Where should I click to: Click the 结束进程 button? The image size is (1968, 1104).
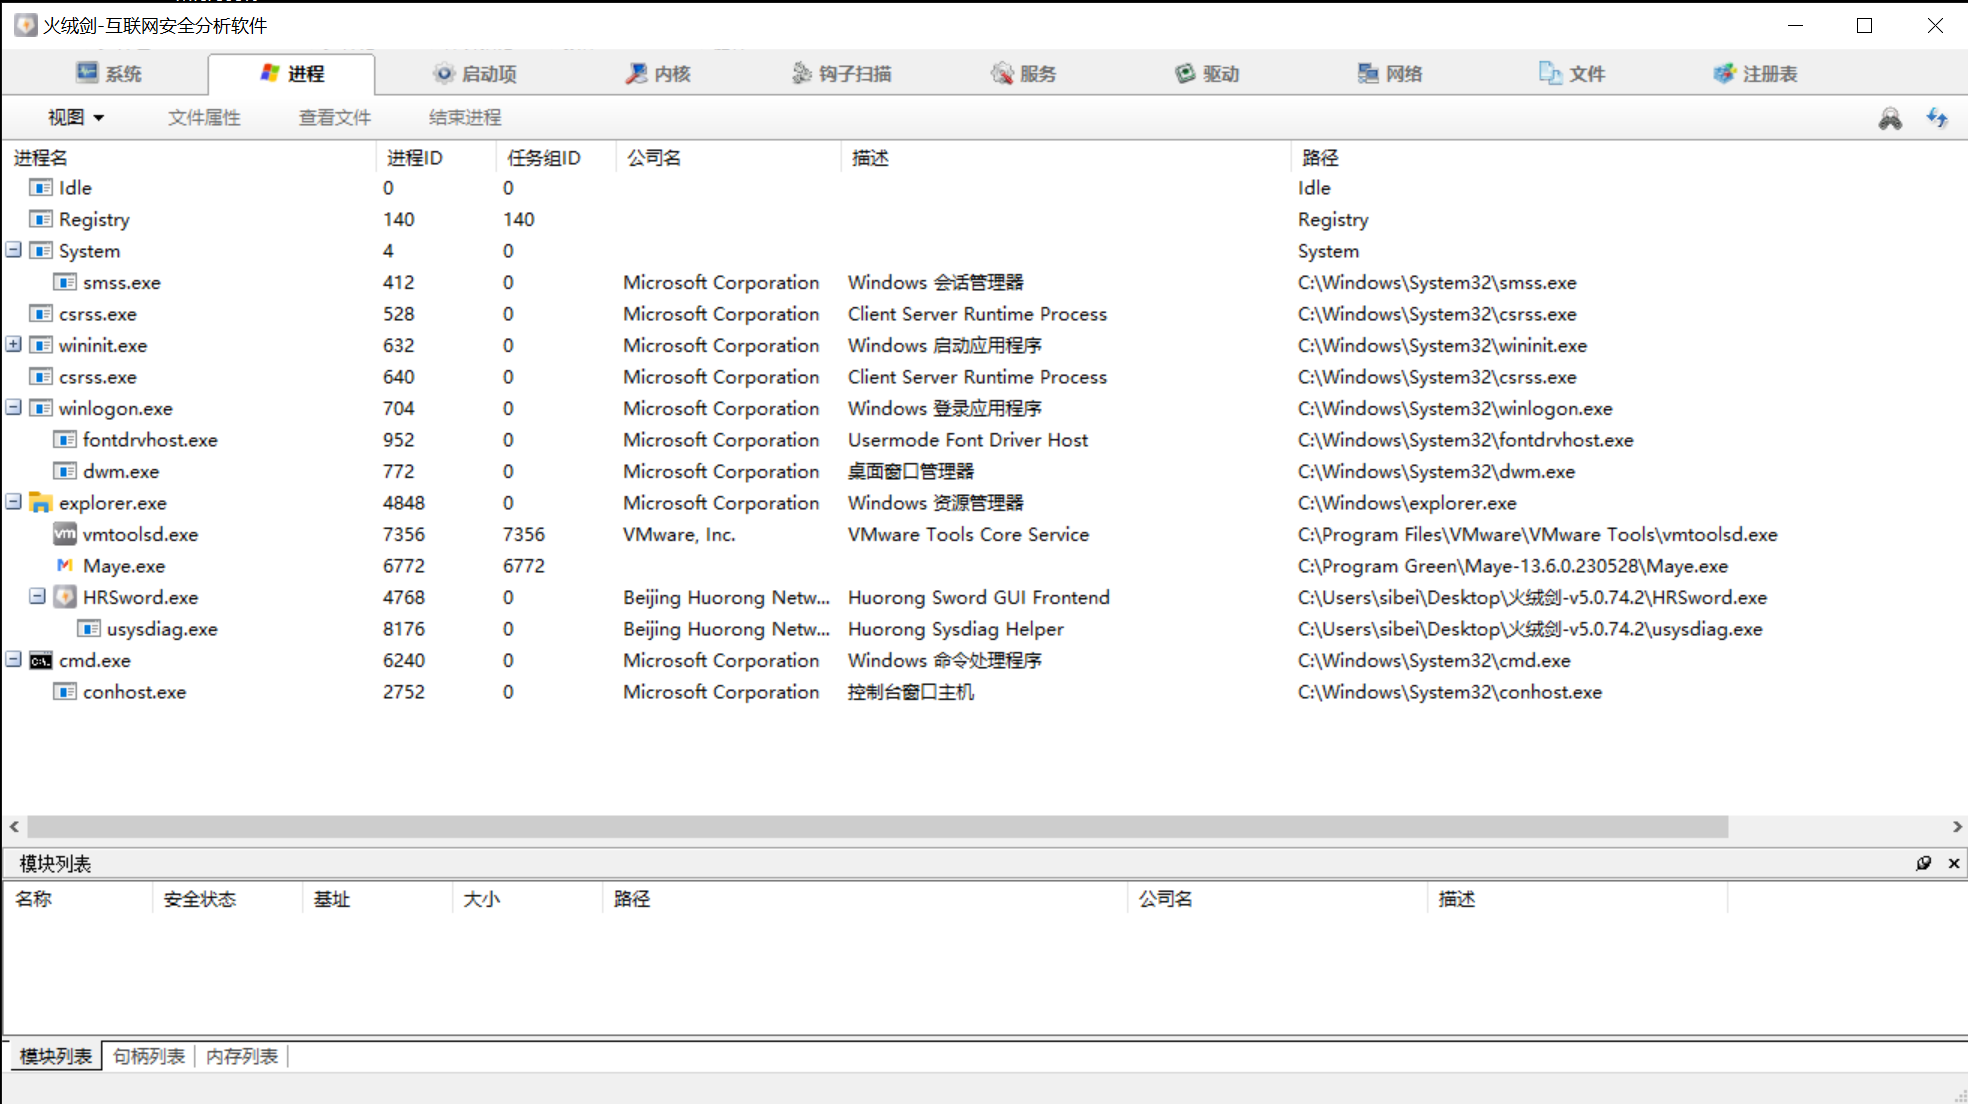click(x=465, y=117)
